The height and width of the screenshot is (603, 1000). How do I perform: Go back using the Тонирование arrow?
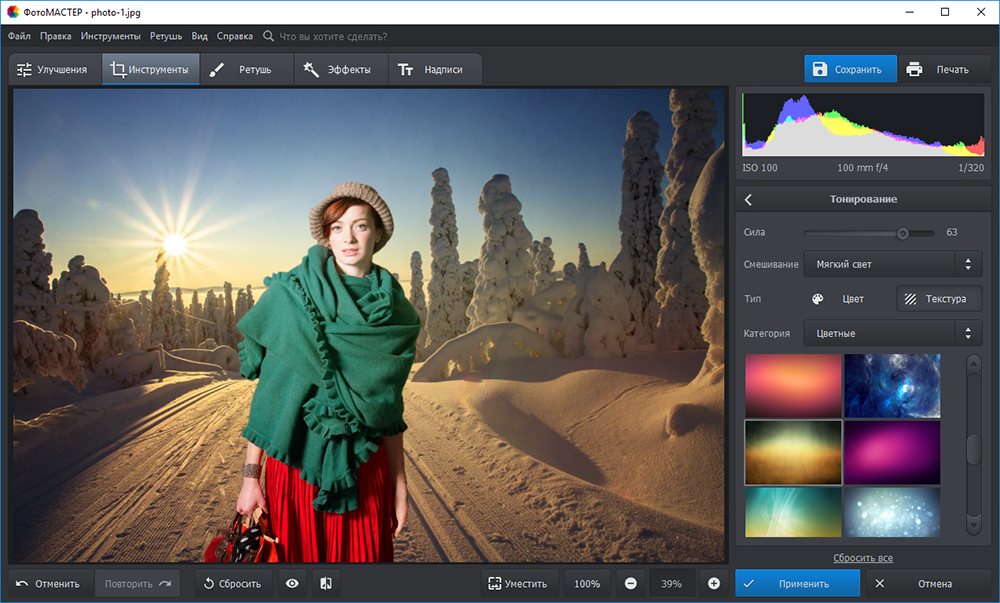pyautogui.click(x=748, y=199)
